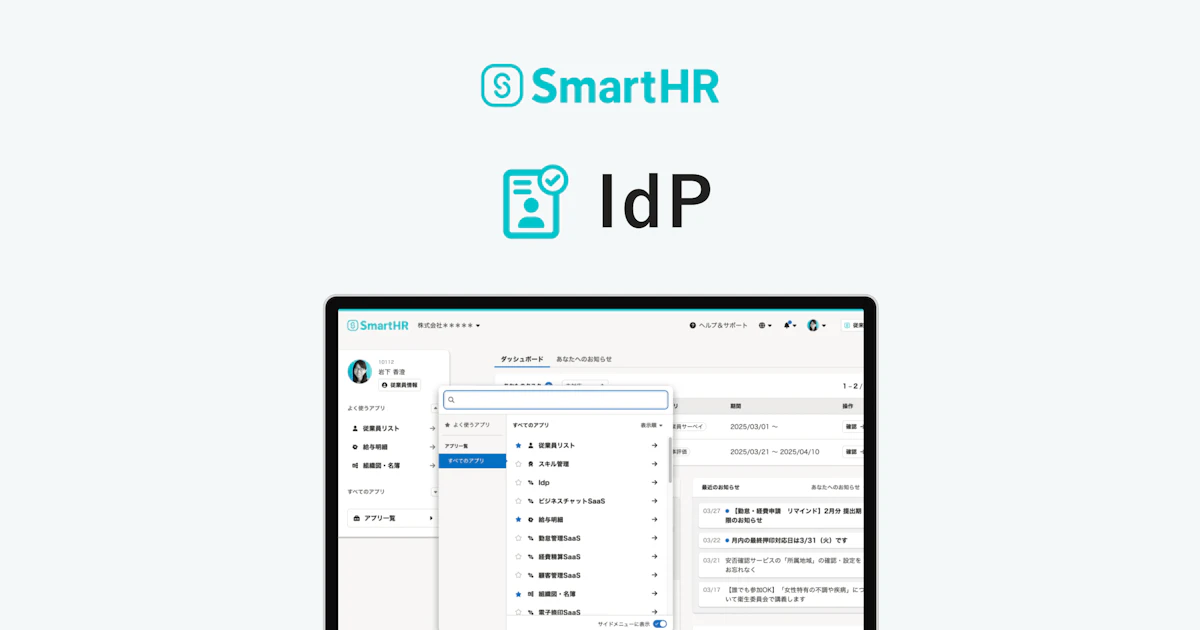This screenshot has height=630, width=1200.
Task: Click the 岩下 香澄 profile photo
Action: click(x=360, y=371)
